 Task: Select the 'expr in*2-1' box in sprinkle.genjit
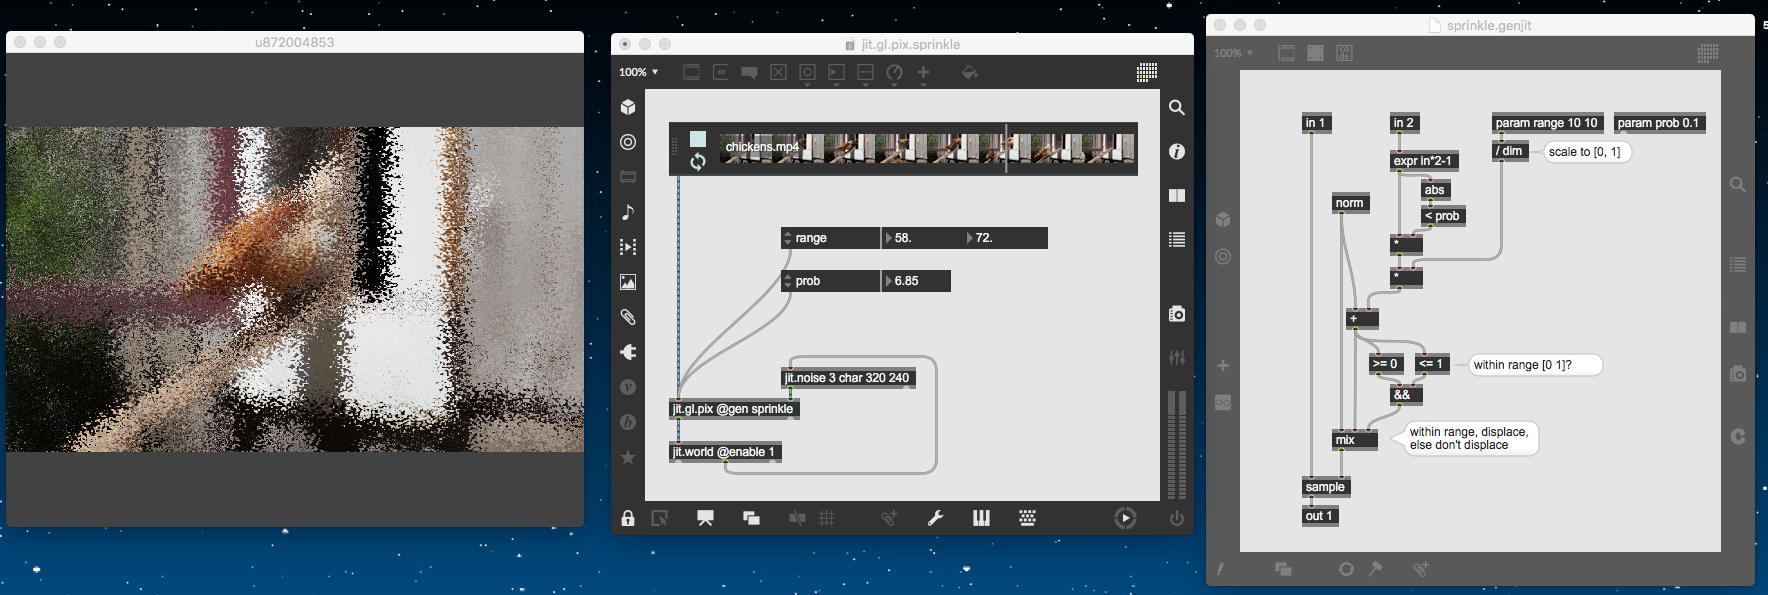pos(1423,161)
